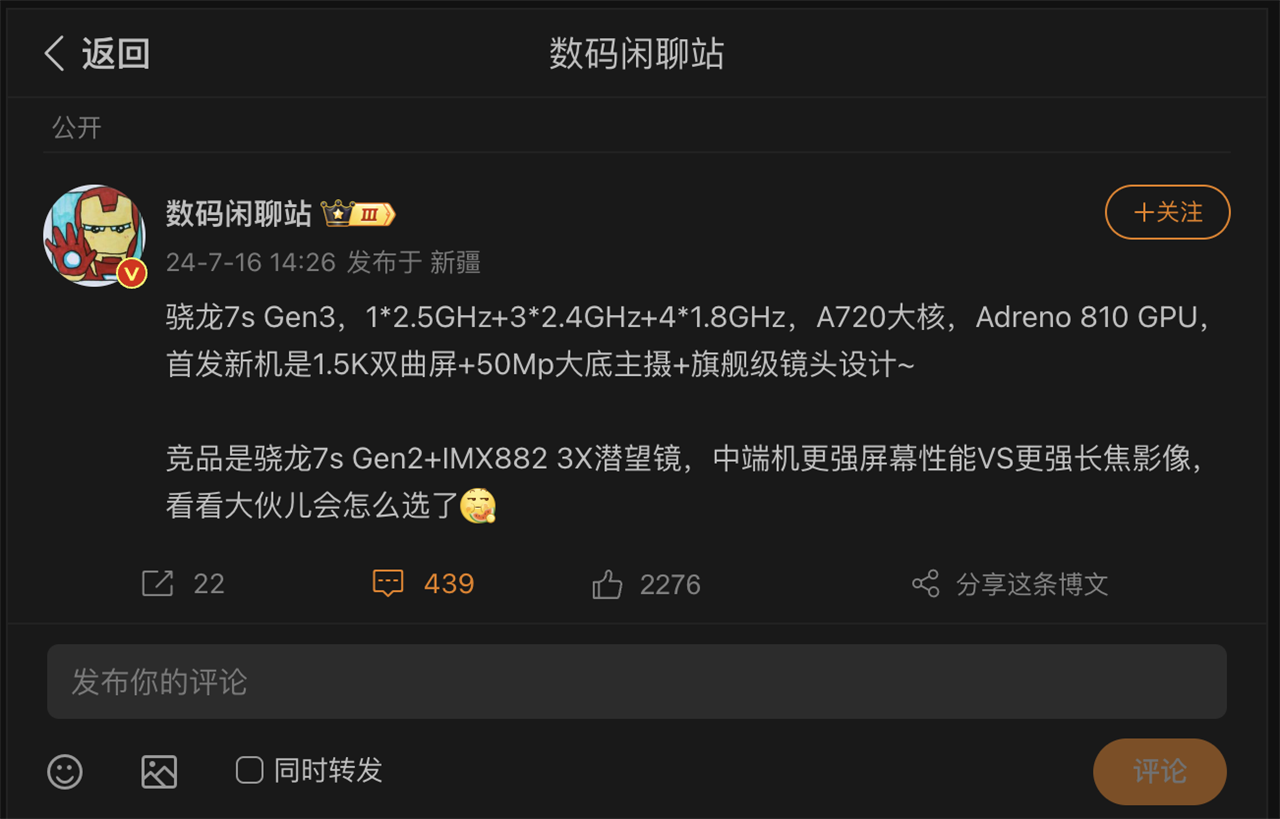Like the post with thumbs-up icon
Viewport: 1280px width, 819px height.
pos(607,584)
